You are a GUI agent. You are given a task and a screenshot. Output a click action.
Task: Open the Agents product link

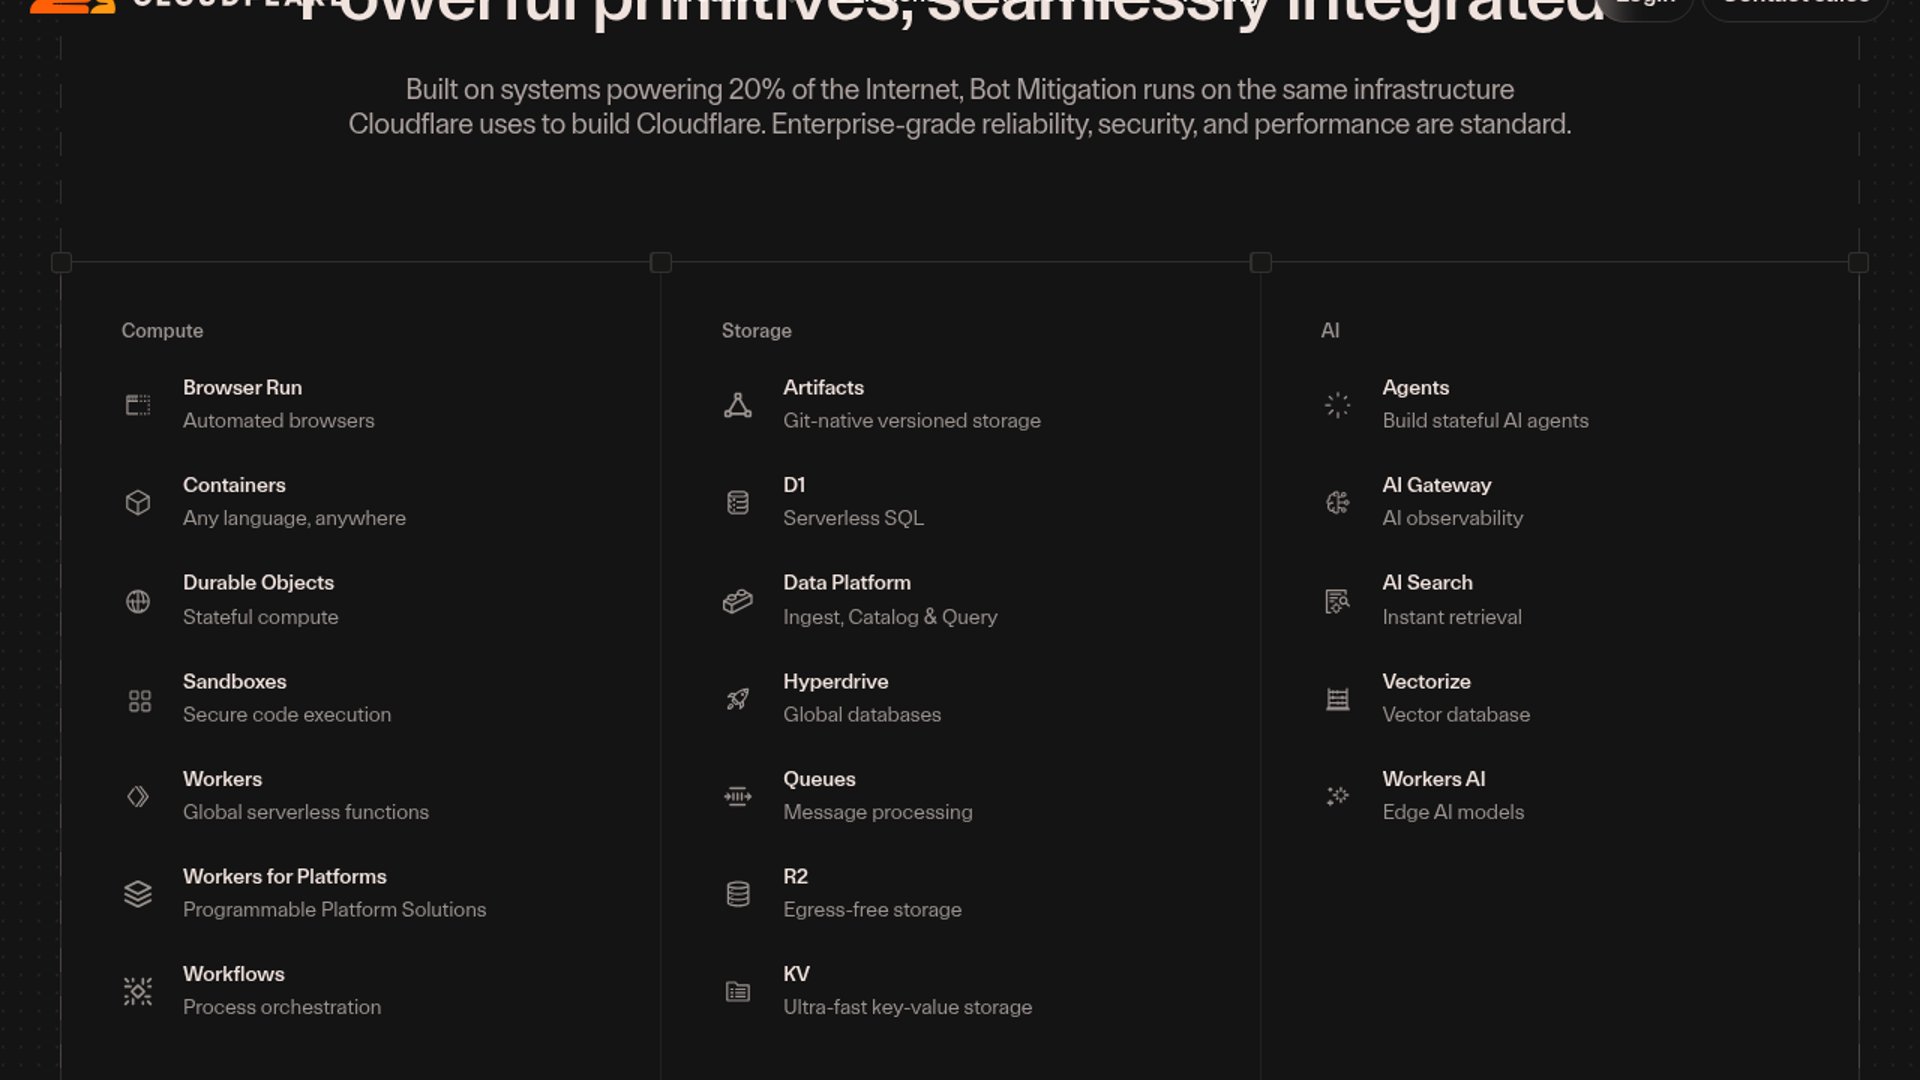(1415, 388)
